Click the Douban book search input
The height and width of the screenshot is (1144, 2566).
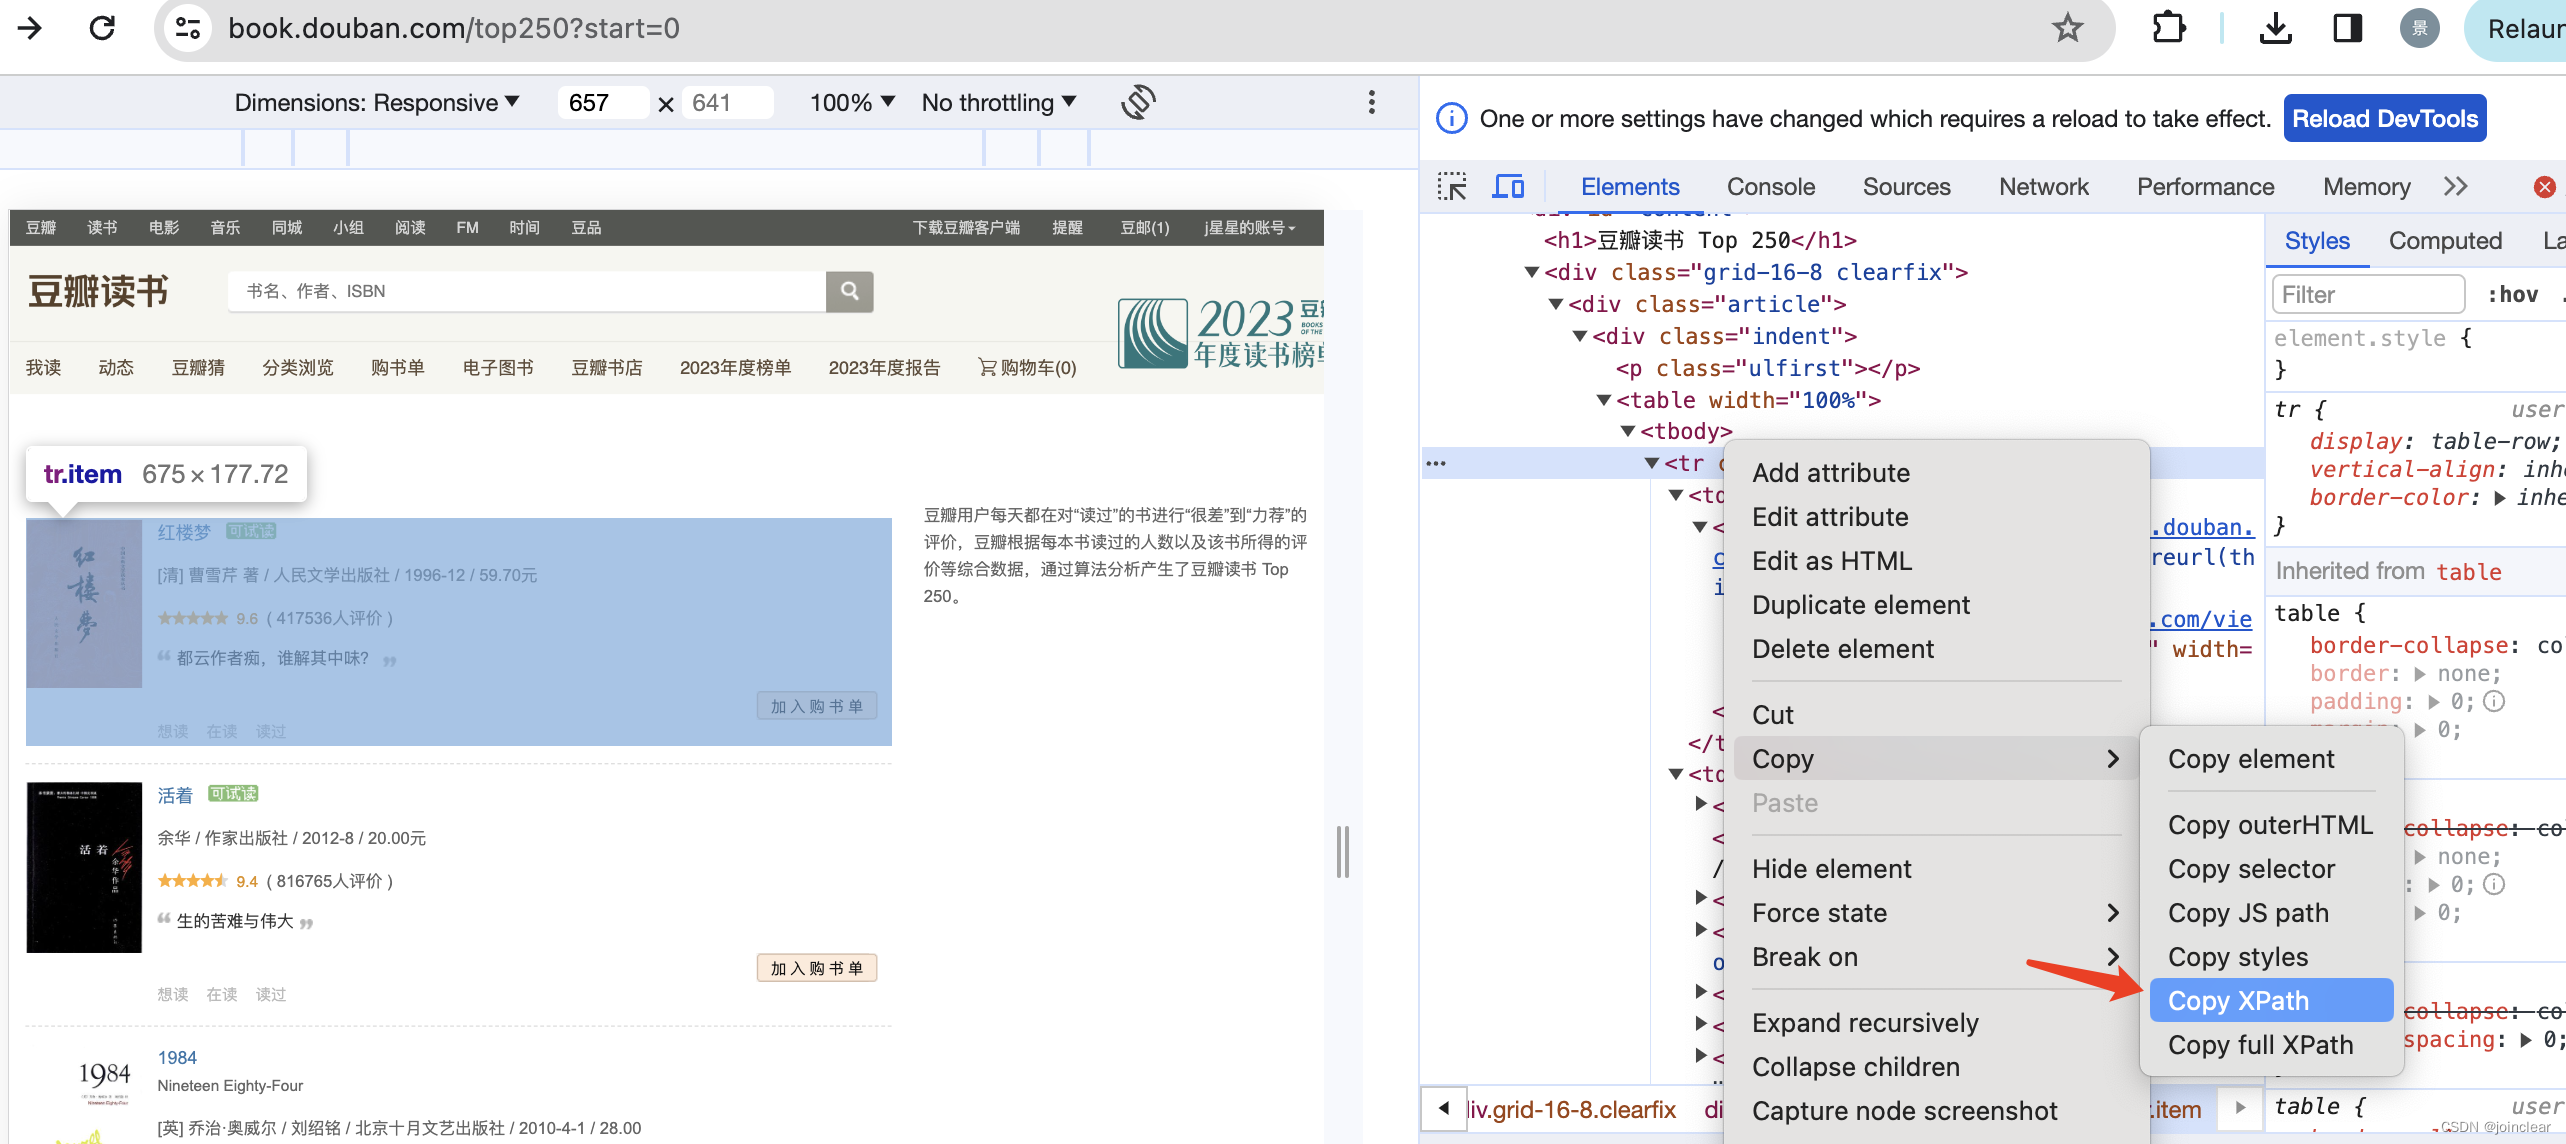tap(527, 291)
